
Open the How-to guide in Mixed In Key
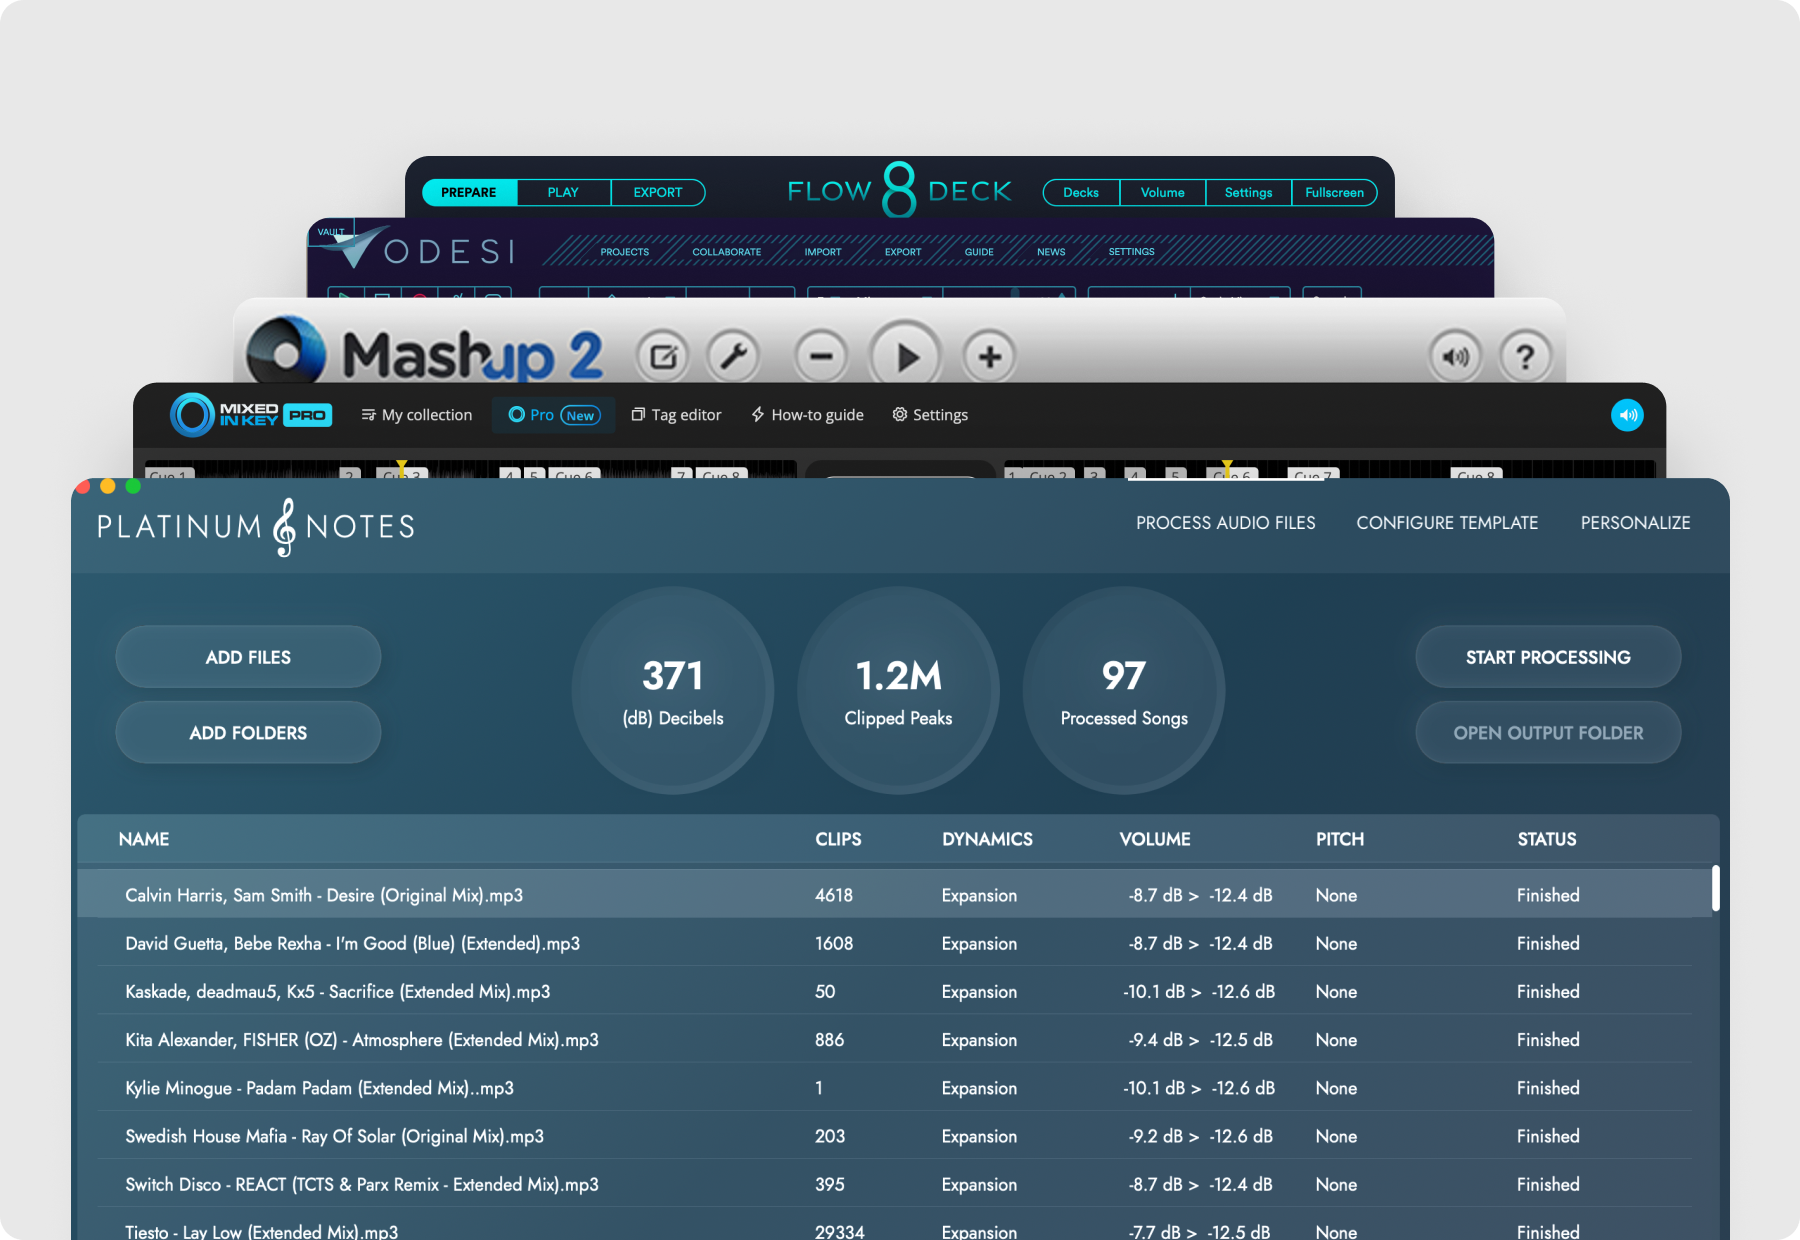[807, 415]
